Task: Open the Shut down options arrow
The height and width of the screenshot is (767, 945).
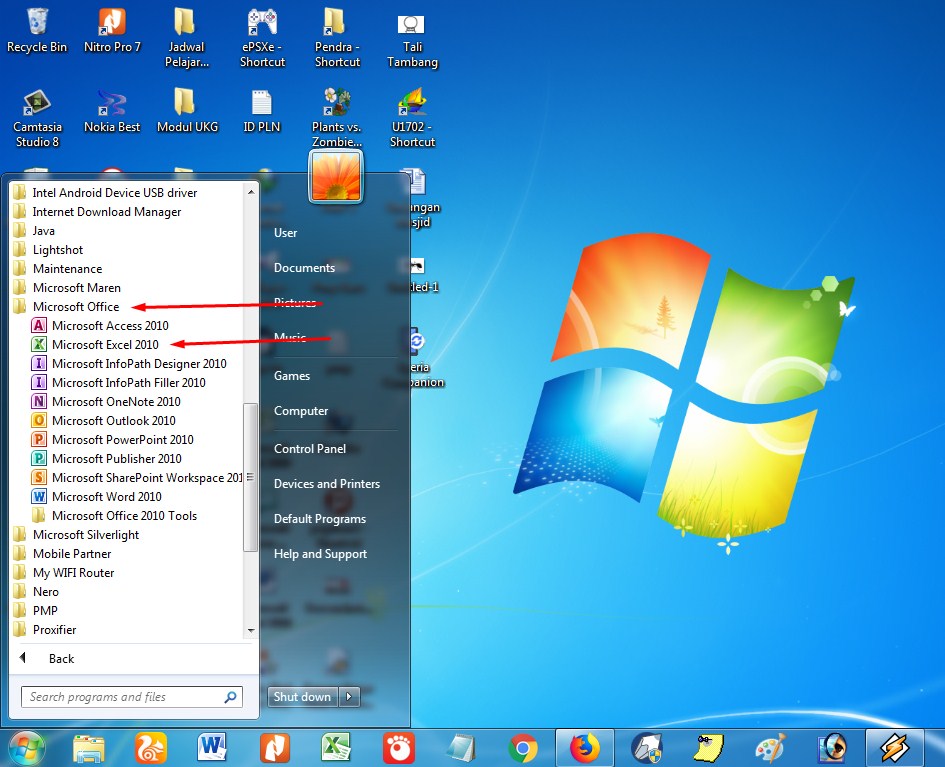Action: coord(349,697)
